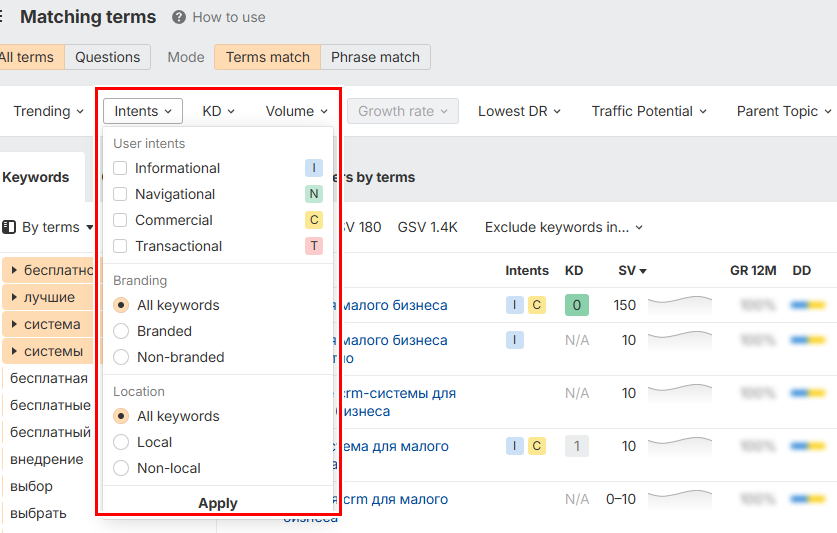Click the Commercial C badge in dropdown
Screen dimensions: 837x533
pyautogui.click(x=314, y=220)
